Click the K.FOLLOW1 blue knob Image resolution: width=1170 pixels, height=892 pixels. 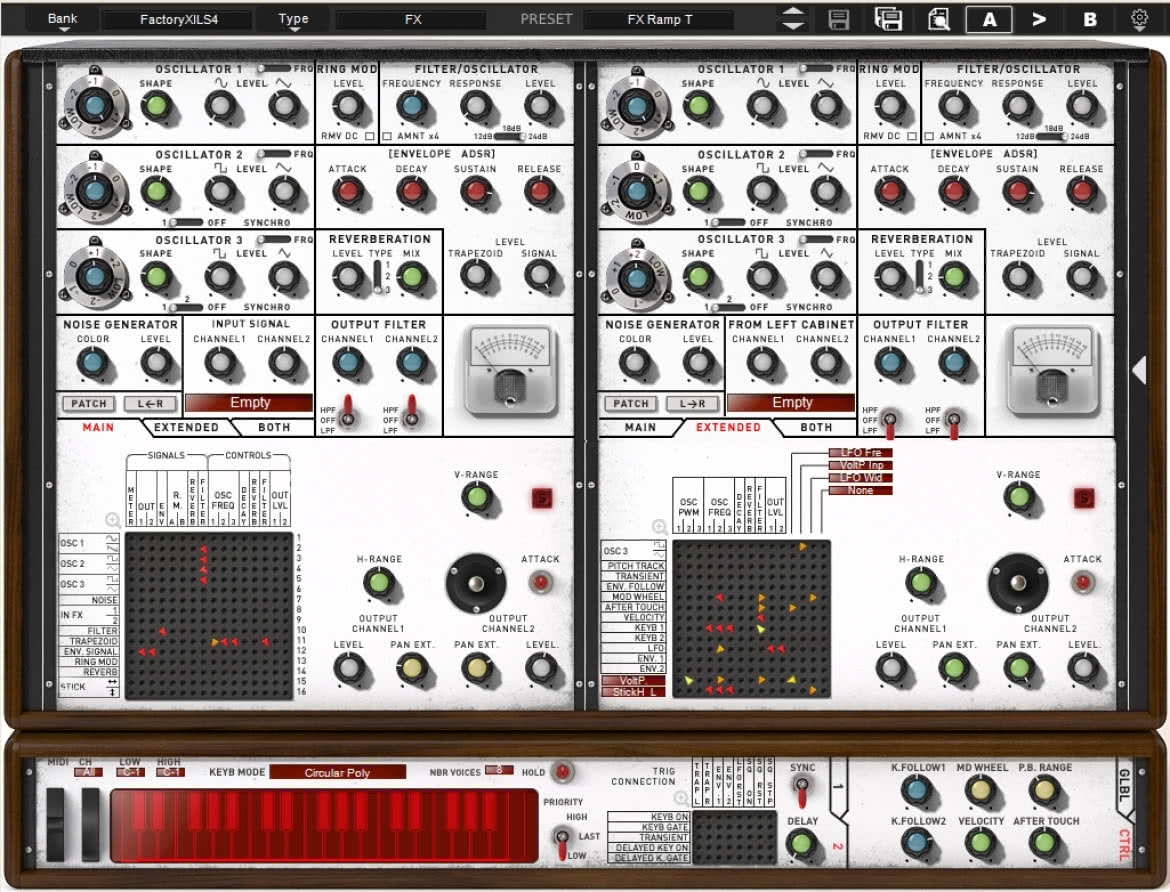point(916,790)
